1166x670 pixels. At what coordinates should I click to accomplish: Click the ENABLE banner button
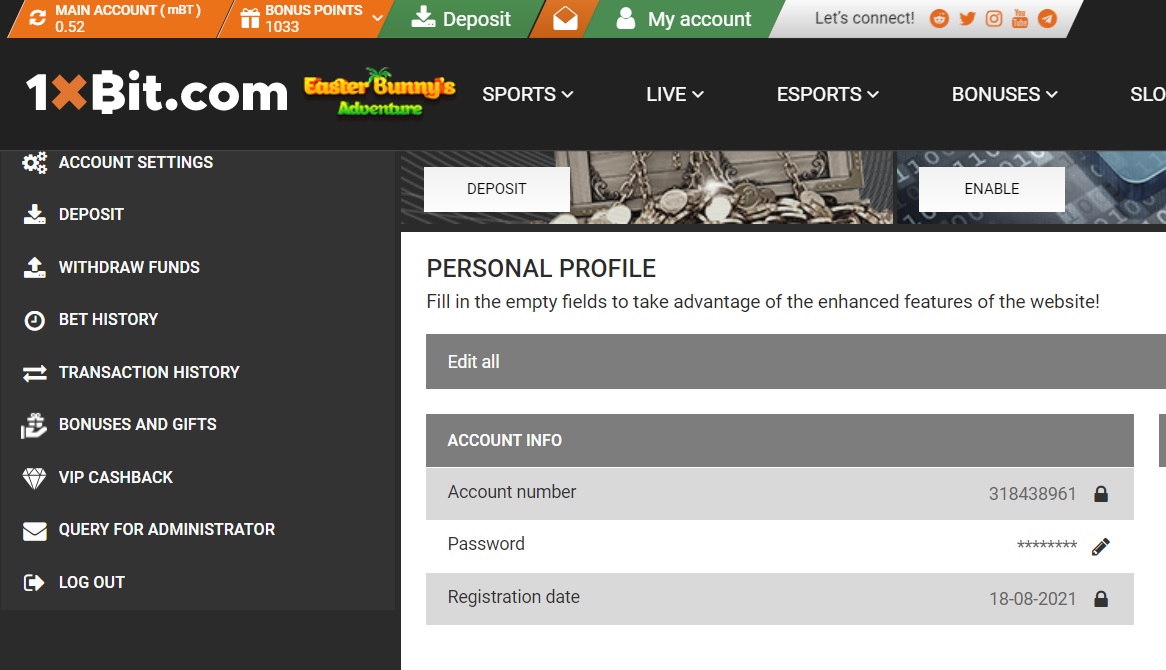tap(991, 189)
